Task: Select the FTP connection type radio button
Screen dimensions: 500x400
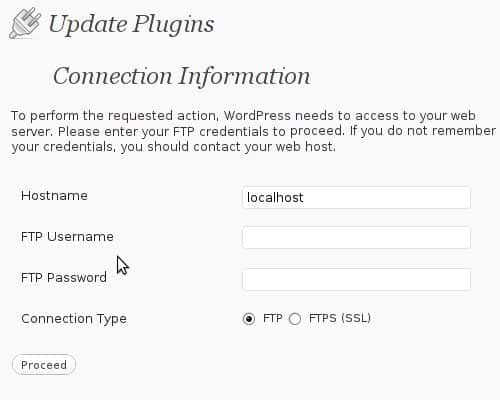Action: click(x=249, y=319)
